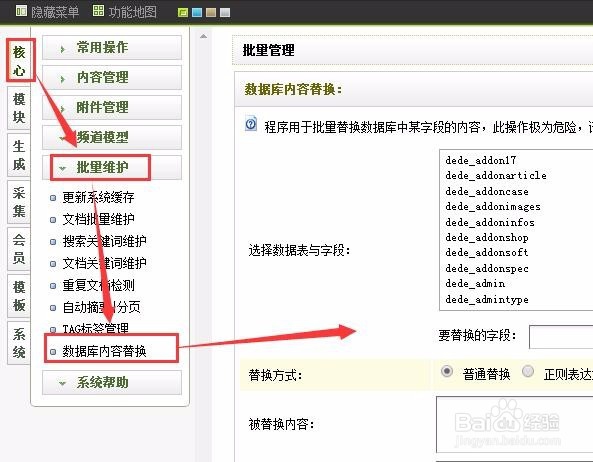Select dede_admintype in the table list

click(487, 299)
